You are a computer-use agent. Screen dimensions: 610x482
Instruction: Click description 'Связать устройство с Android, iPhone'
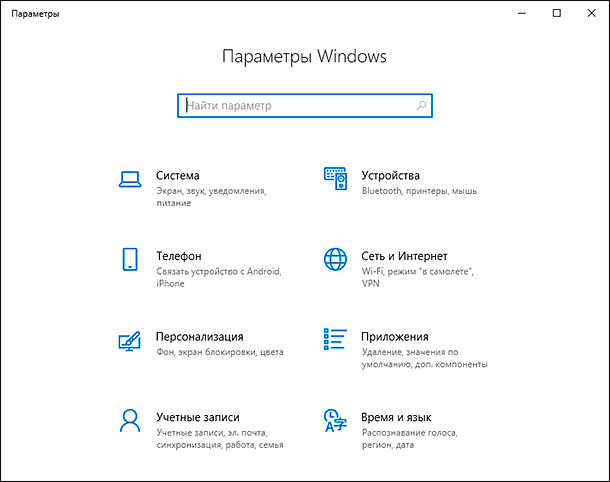tap(219, 277)
